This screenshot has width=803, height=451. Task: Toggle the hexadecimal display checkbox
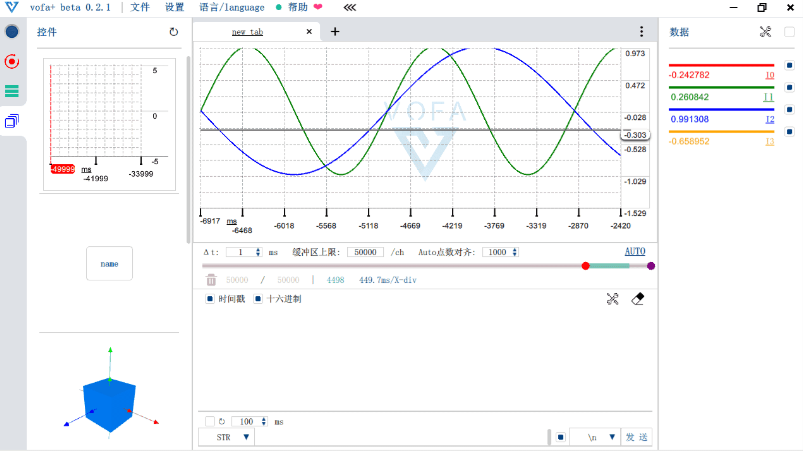tap(258, 299)
